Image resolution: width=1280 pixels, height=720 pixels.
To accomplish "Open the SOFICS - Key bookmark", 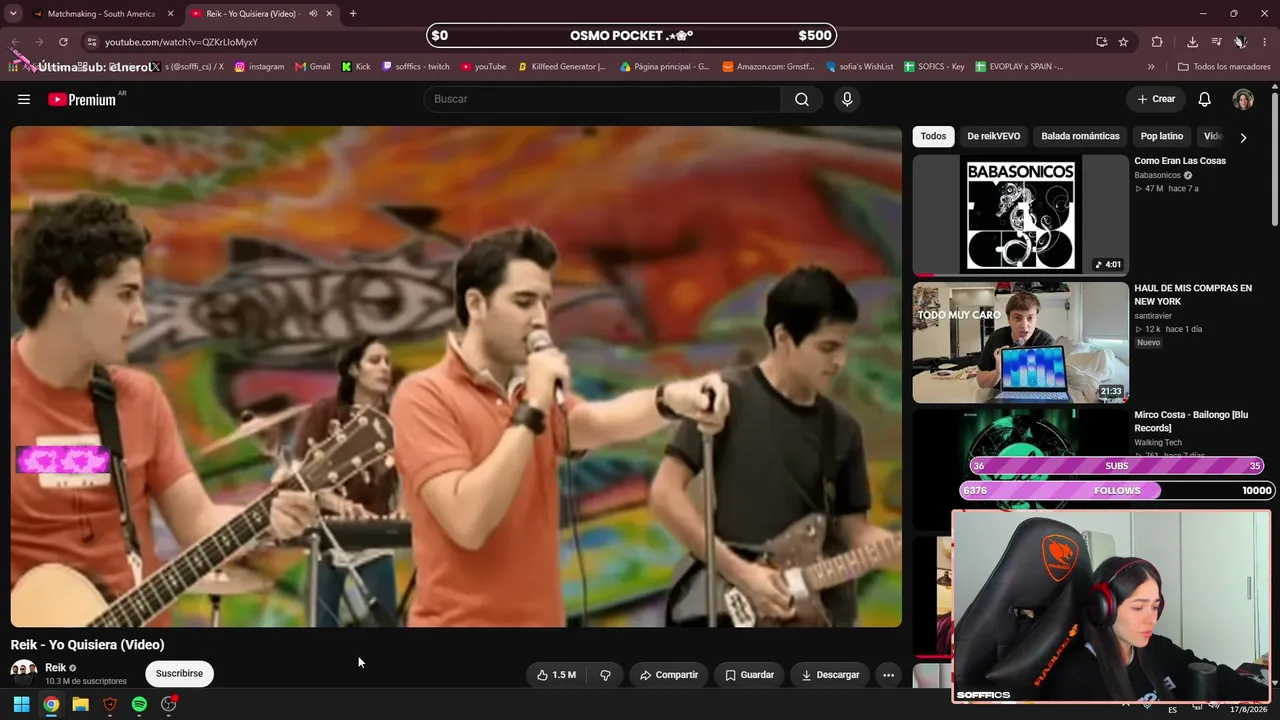I will coord(934,67).
